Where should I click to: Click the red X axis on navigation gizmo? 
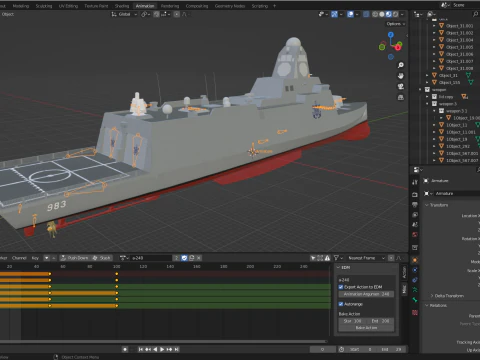398,47
